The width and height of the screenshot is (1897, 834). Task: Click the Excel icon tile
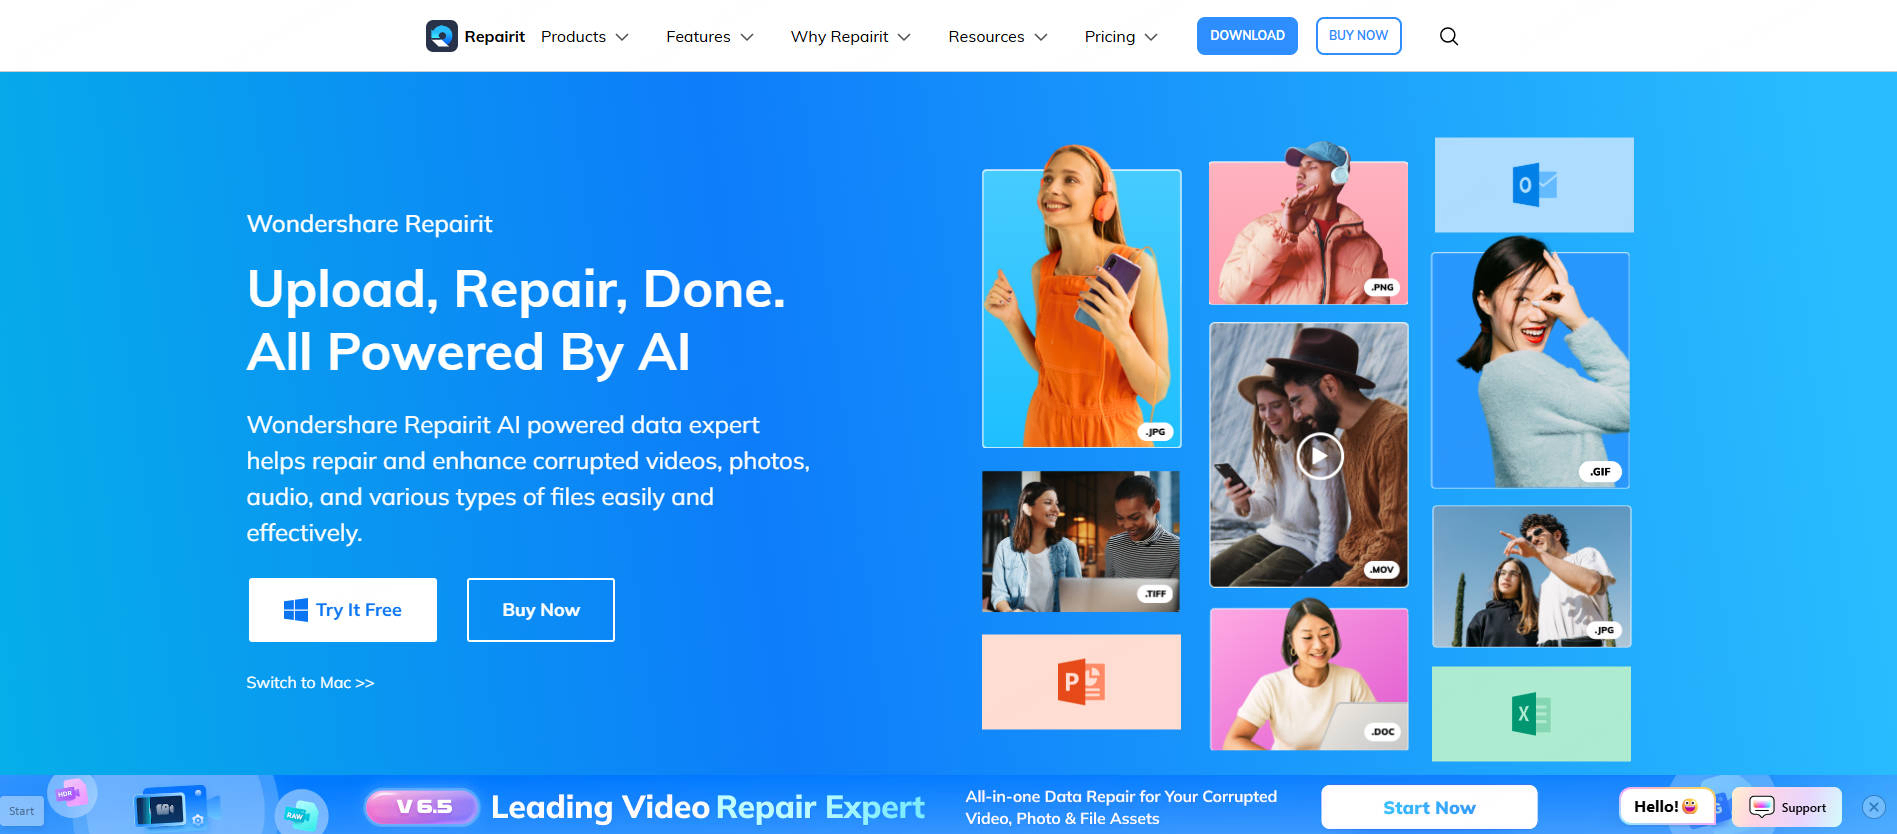tap(1530, 714)
